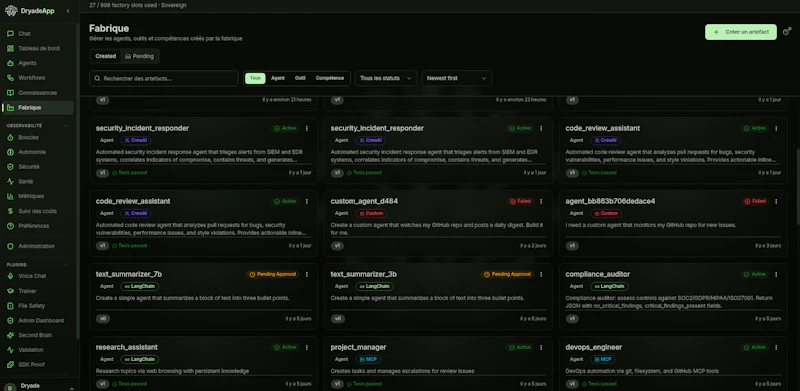Open more options for compliance_auditor
800x391 pixels.
coord(776,274)
